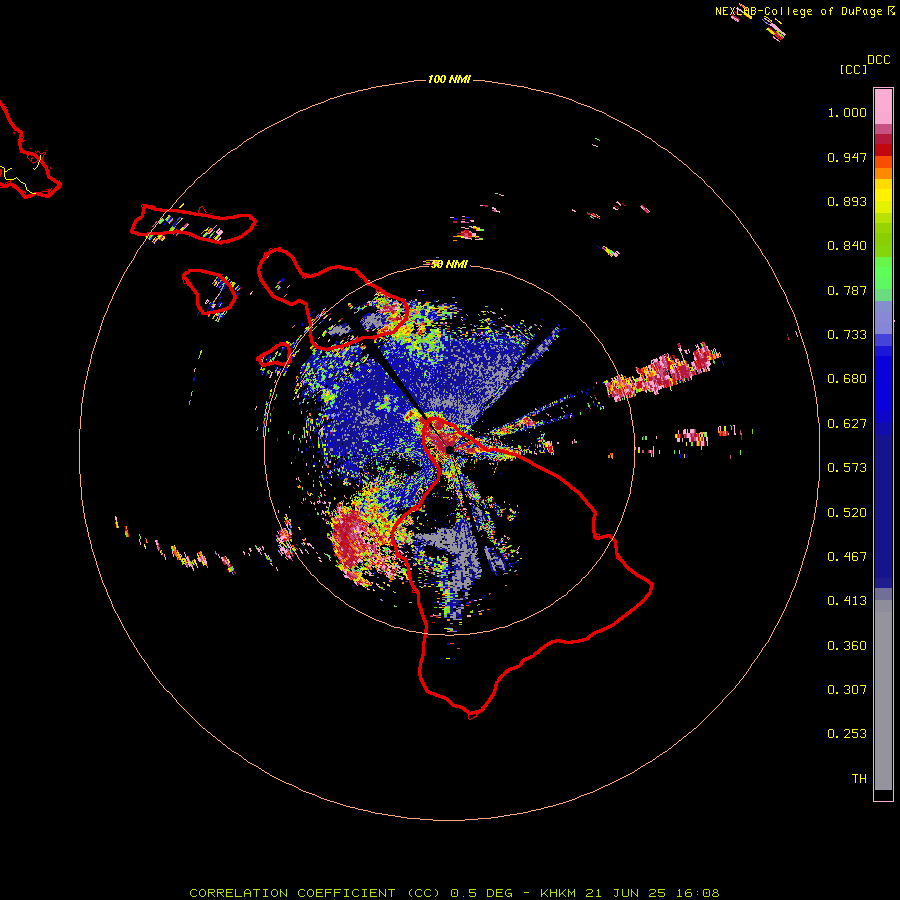Click the 16:08 time stamp
The image size is (900, 900).
pyautogui.click(x=696, y=893)
